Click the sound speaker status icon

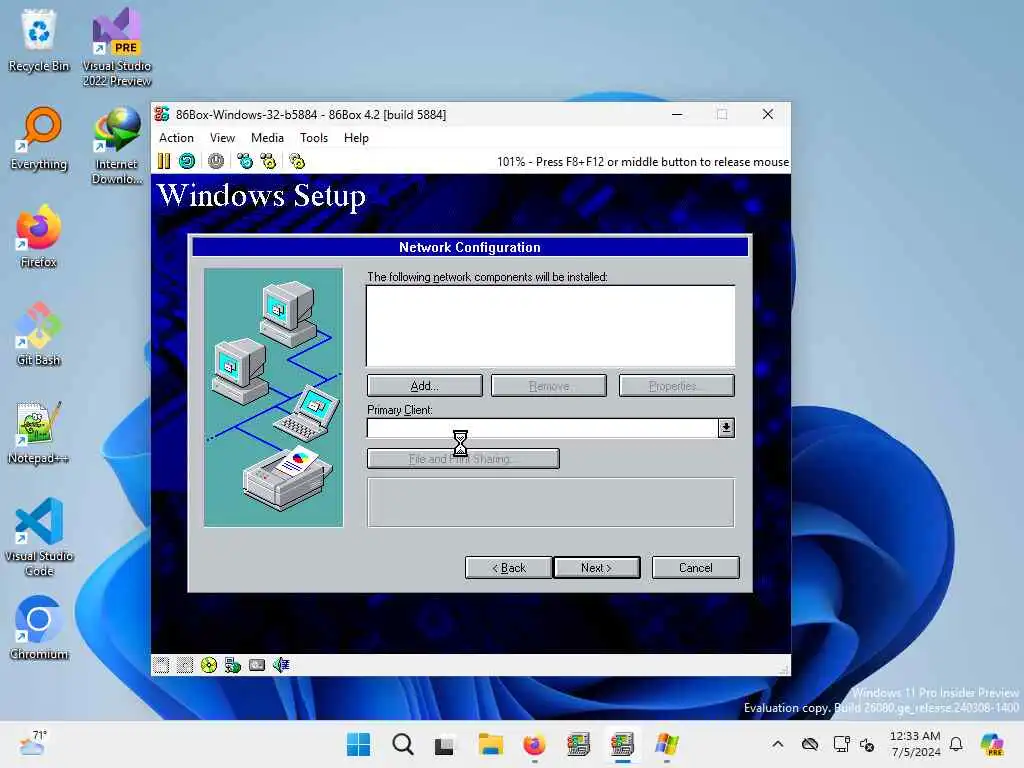[x=281, y=665]
